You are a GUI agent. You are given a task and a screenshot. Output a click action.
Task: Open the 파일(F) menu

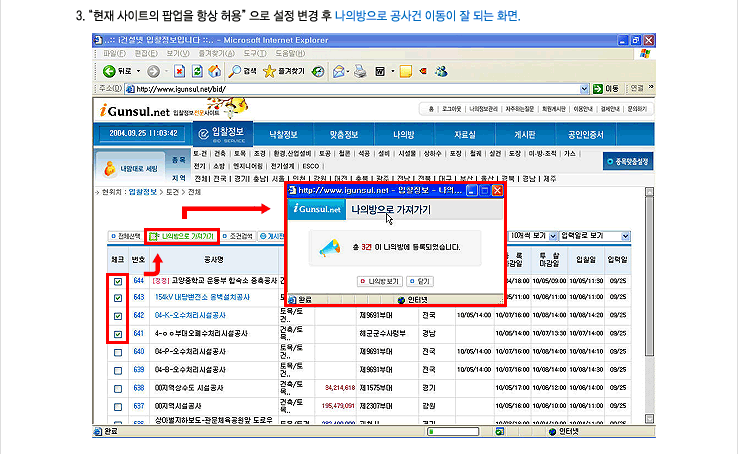(115, 54)
